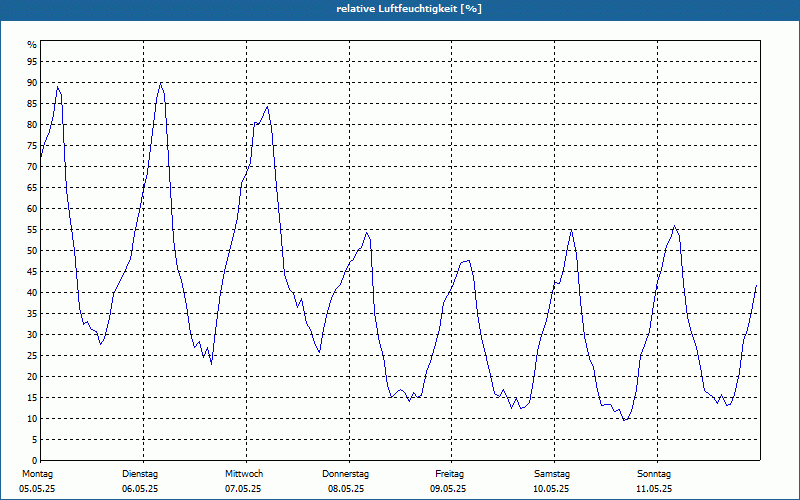Pick the y-axis tick label '45'
The image size is (800, 500).
[x=32, y=271]
